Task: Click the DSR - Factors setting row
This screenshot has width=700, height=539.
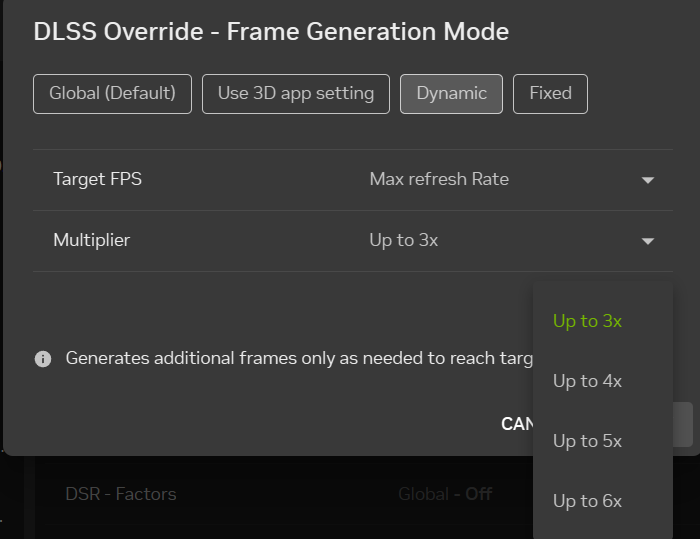Action: click(121, 494)
